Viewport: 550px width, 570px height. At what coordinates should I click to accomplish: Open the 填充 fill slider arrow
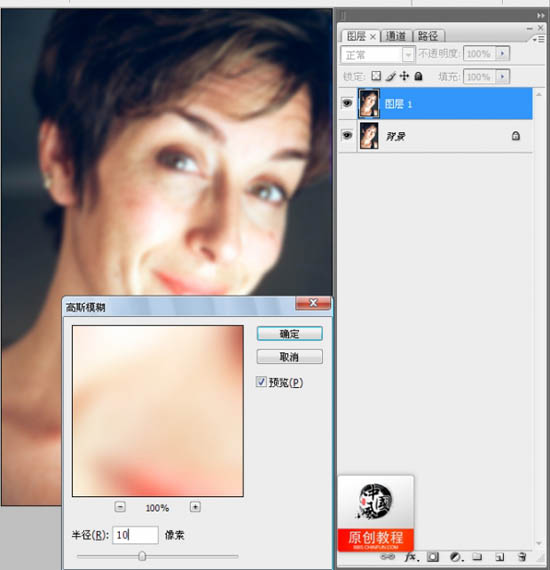(503, 76)
